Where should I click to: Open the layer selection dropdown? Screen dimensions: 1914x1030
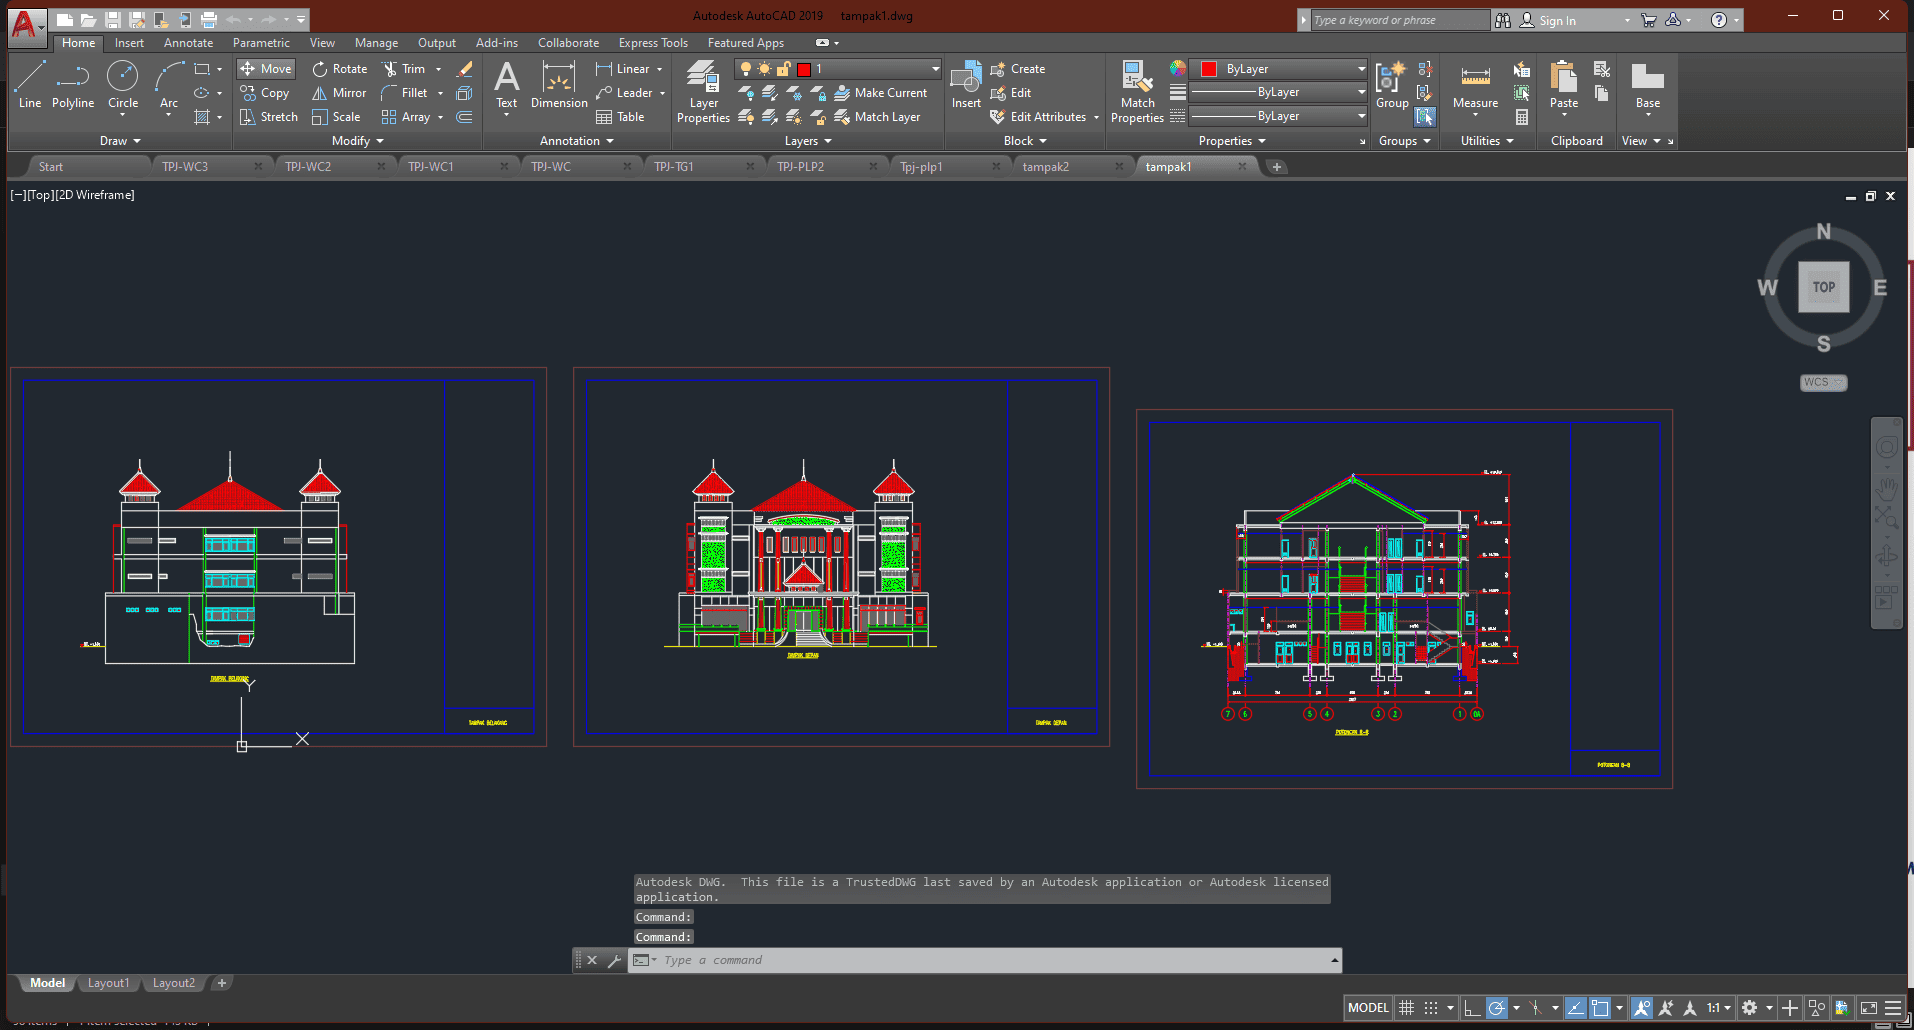[x=936, y=69]
